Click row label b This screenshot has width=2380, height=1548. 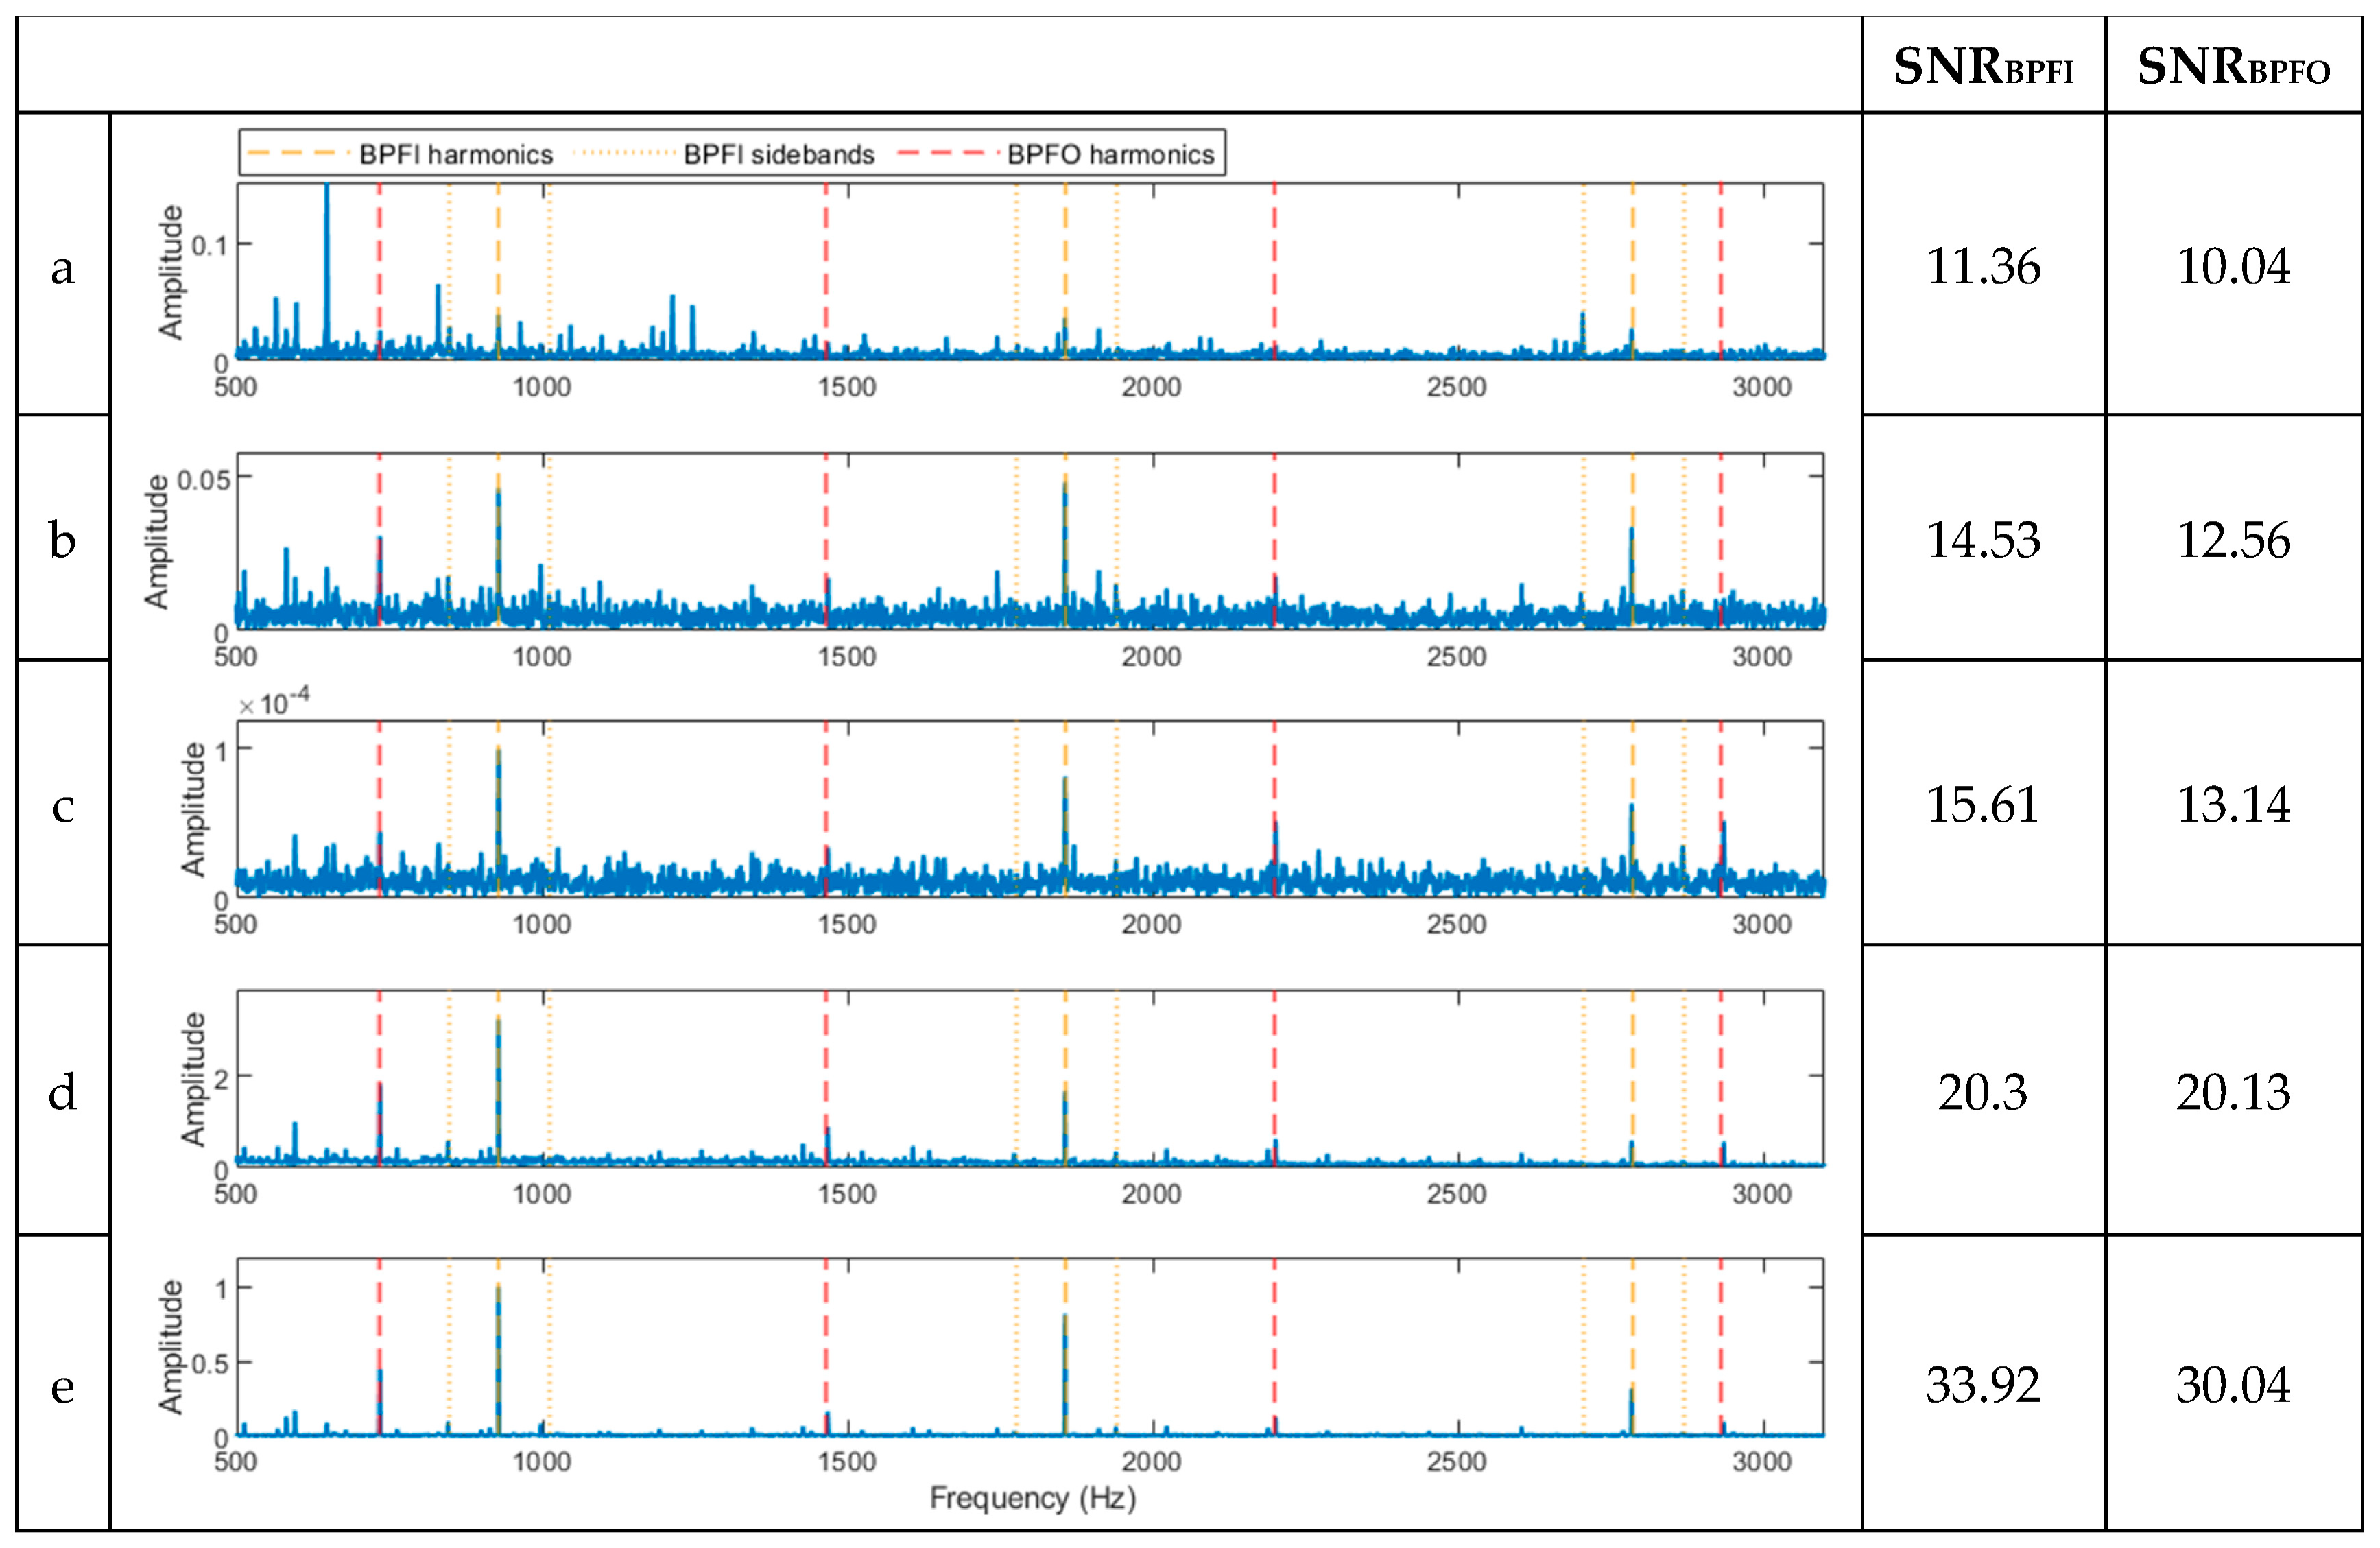tap(62, 540)
